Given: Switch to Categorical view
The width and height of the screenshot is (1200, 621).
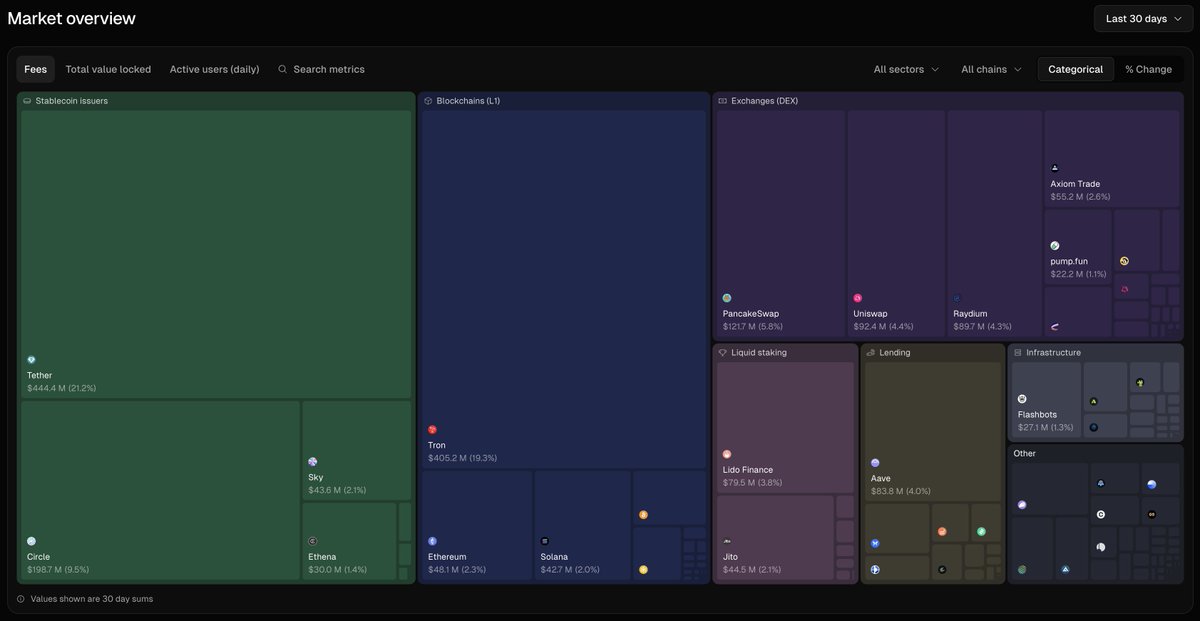Looking at the screenshot, I should 1075,69.
